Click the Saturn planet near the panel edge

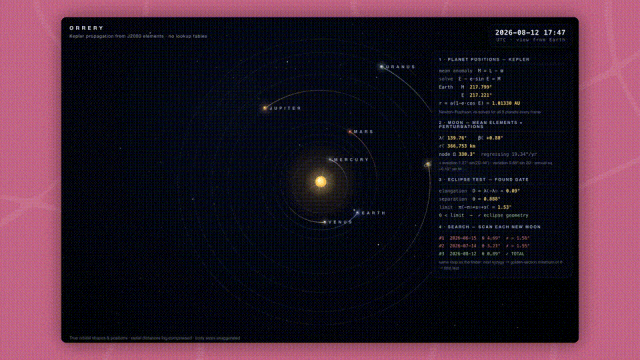click(x=428, y=164)
